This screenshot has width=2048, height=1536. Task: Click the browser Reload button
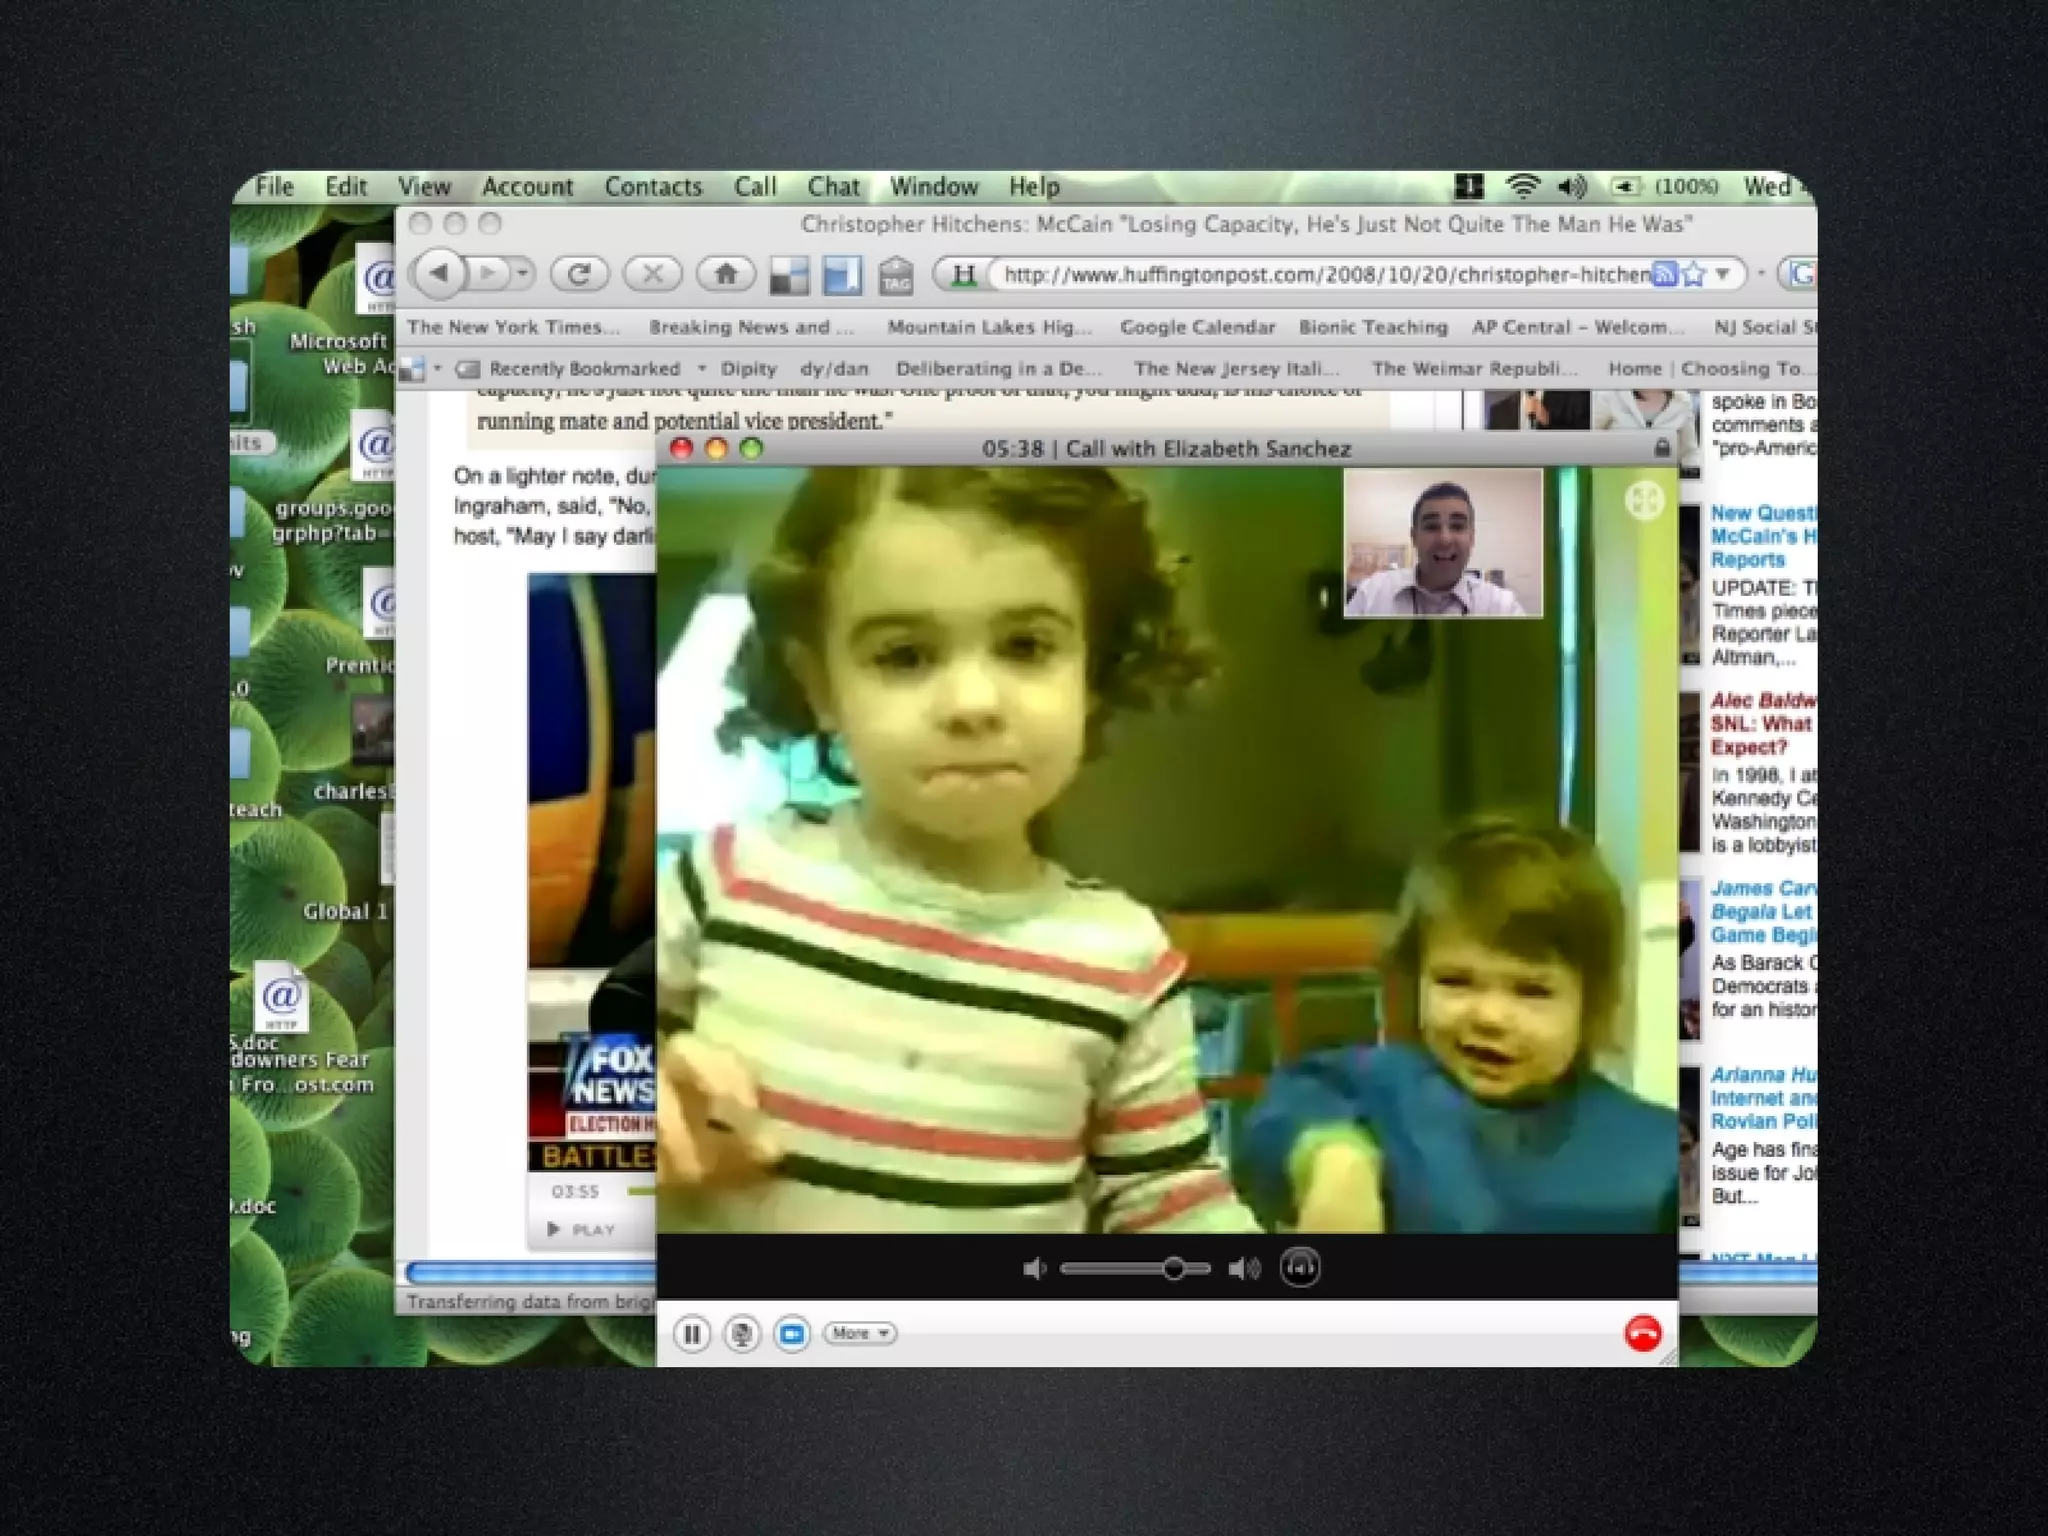(x=579, y=273)
